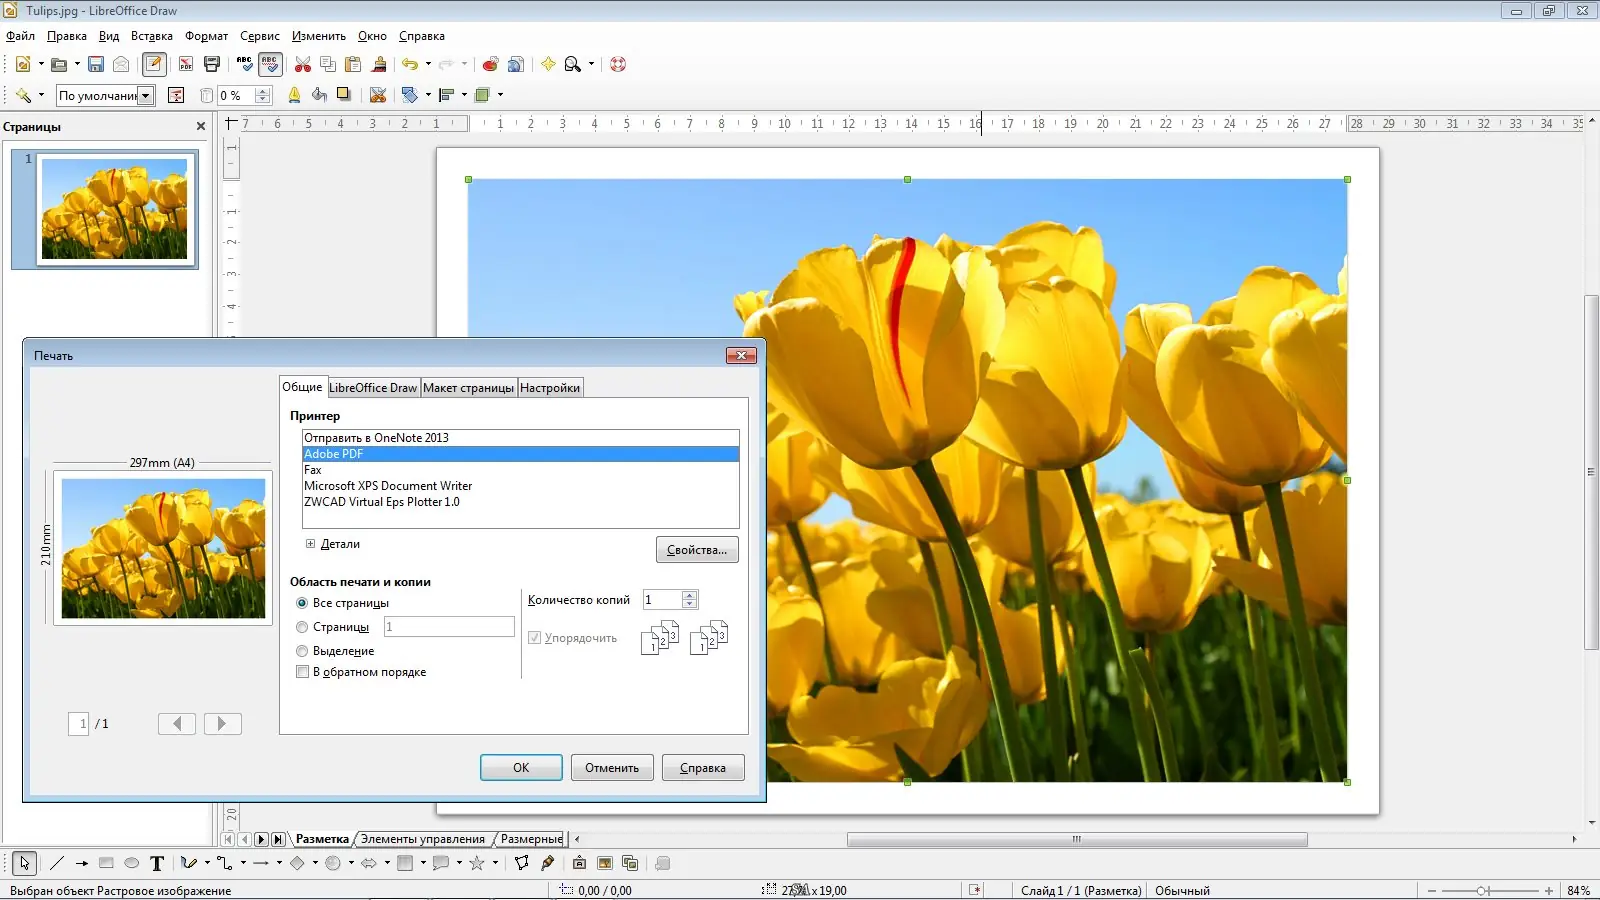Select the Ellipse drawing tool

[x=131, y=863]
